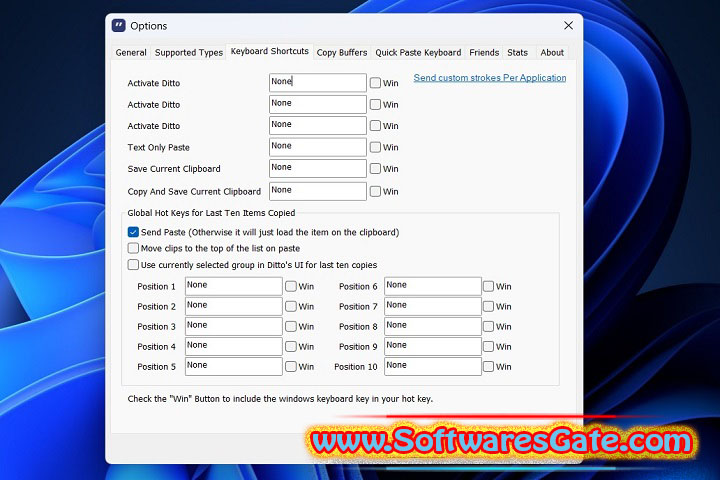Screen dimensions: 720x480
Task: Click the Position 1 hotkey field
Action: (234, 286)
